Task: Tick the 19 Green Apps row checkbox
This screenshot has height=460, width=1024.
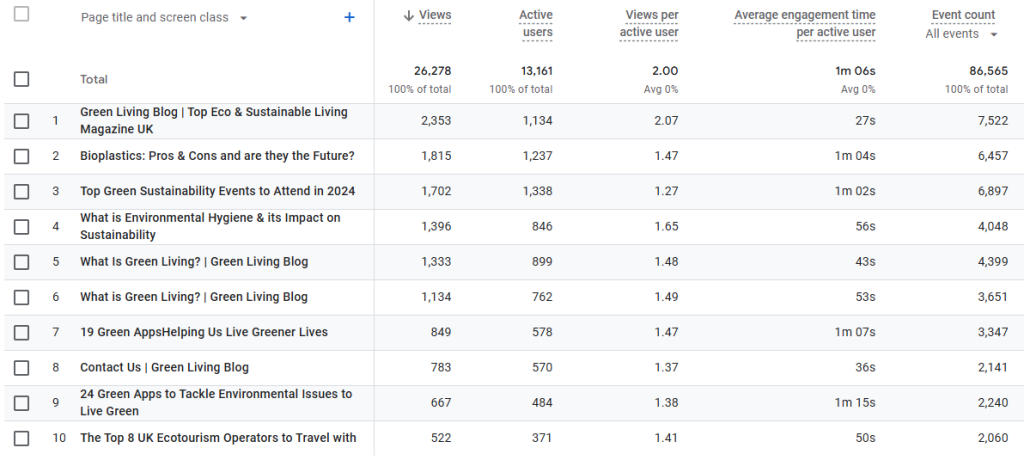Action: [22, 333]
